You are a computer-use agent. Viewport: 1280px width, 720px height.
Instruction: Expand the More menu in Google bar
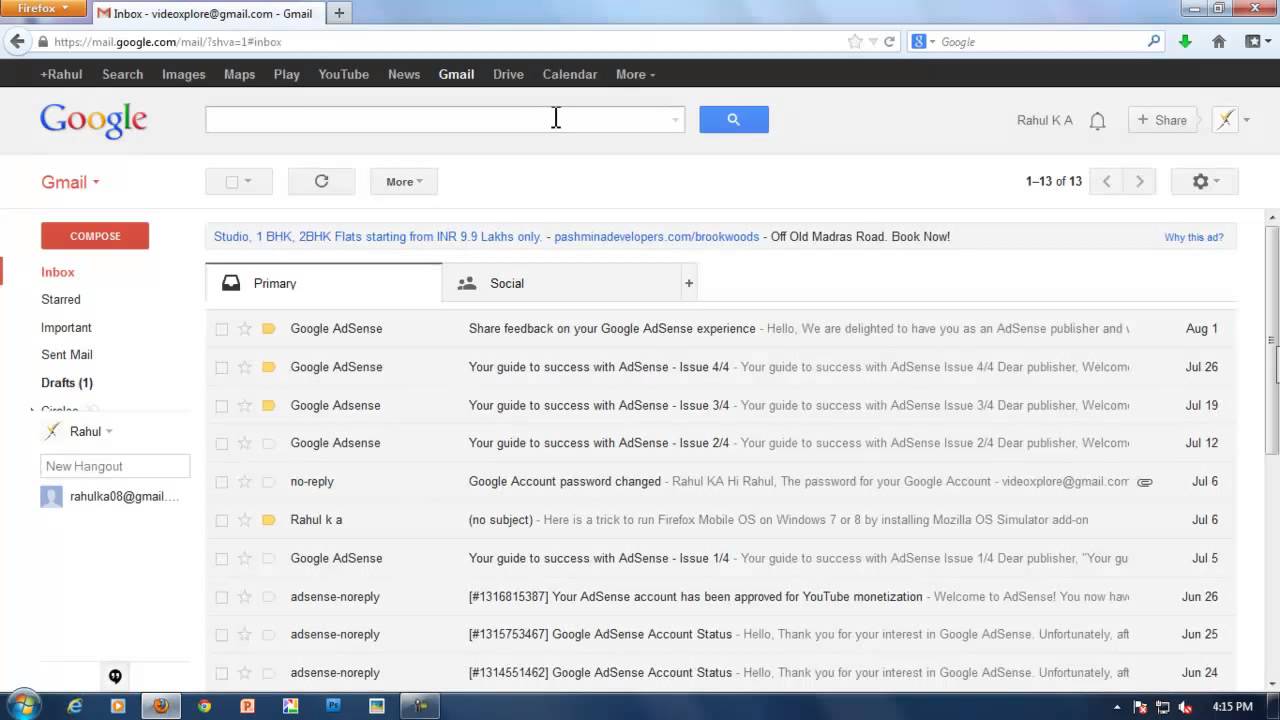[x=635, y=74]
